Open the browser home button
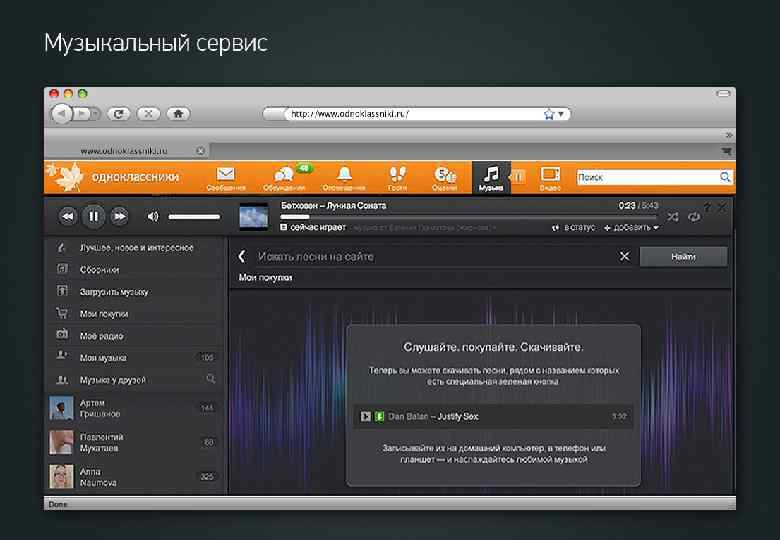 178,114
